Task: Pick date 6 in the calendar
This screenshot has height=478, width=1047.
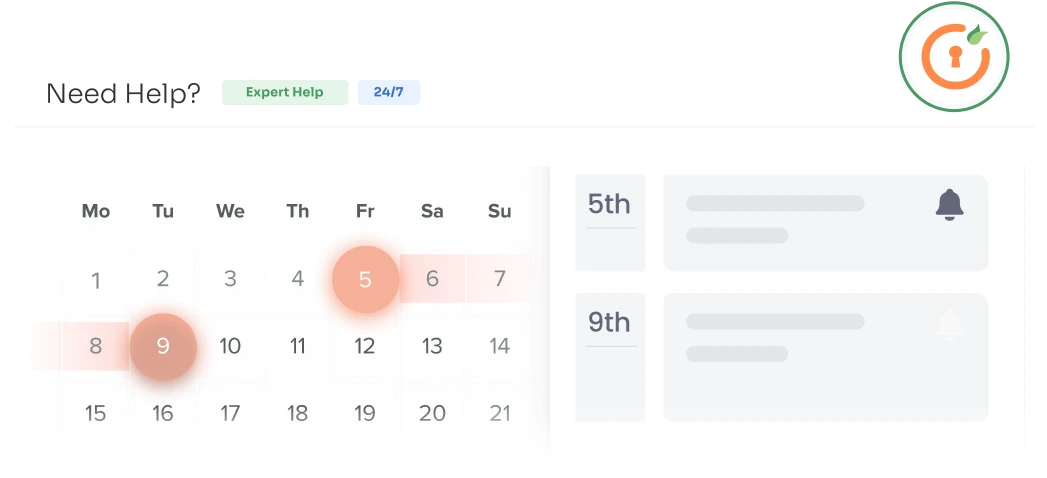Action: click(x=432, y=279)
